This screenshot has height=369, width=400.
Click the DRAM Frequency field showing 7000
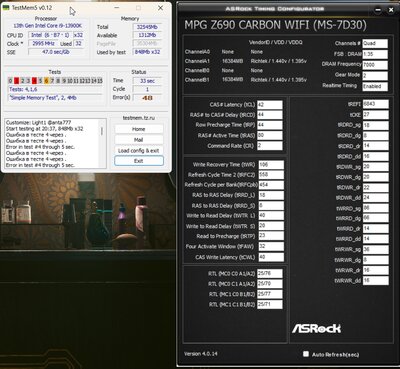[x=375, y=65]
